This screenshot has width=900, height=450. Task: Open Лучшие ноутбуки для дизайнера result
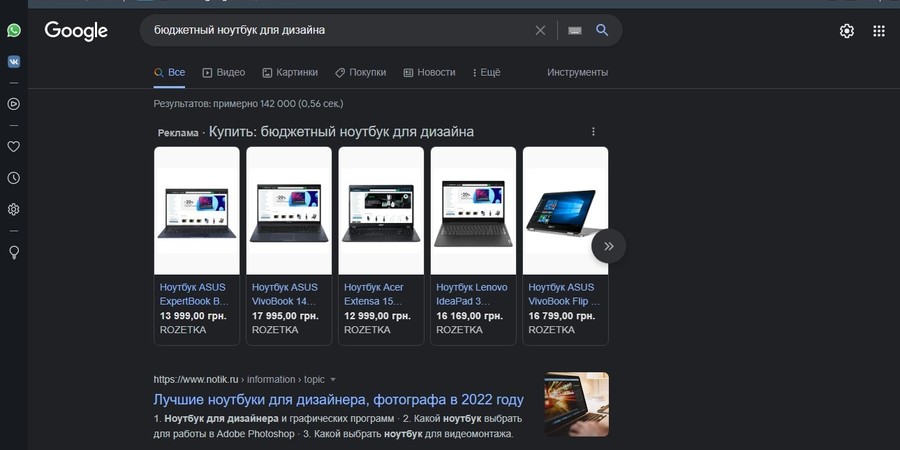(x=339, y=399)
